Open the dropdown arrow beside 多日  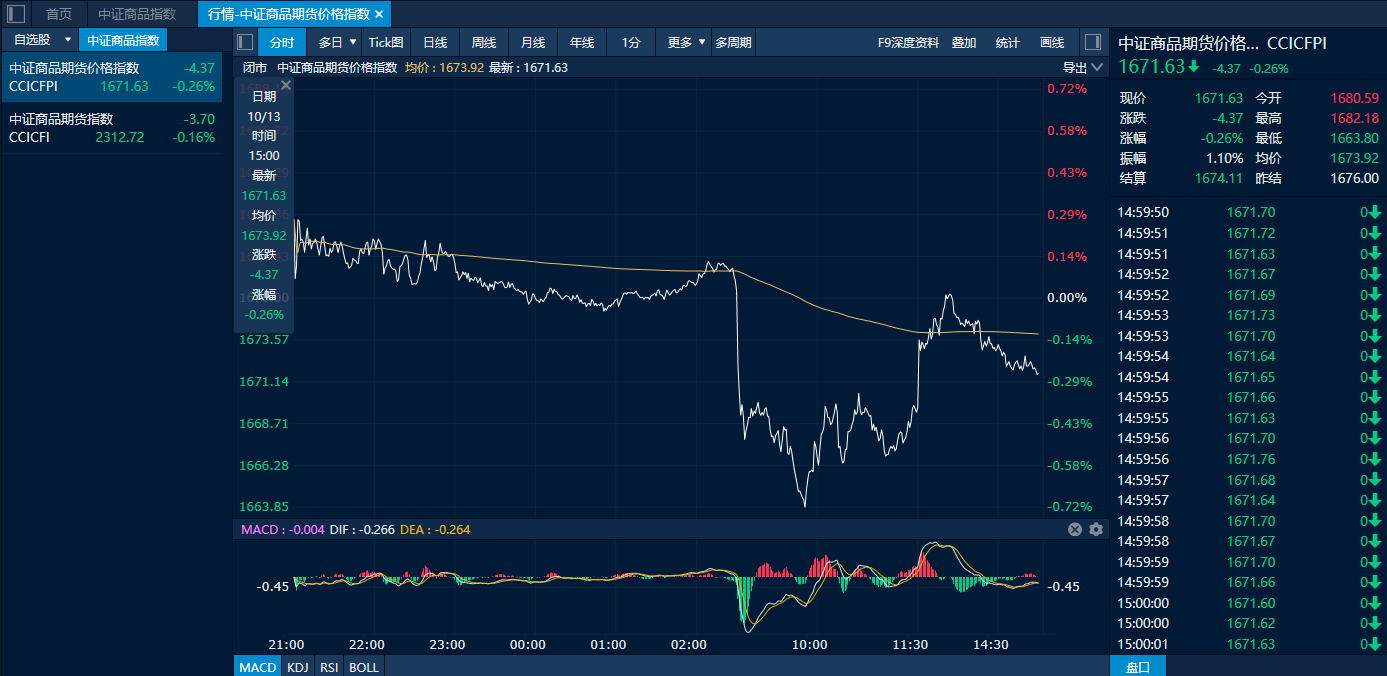[353, 42]
